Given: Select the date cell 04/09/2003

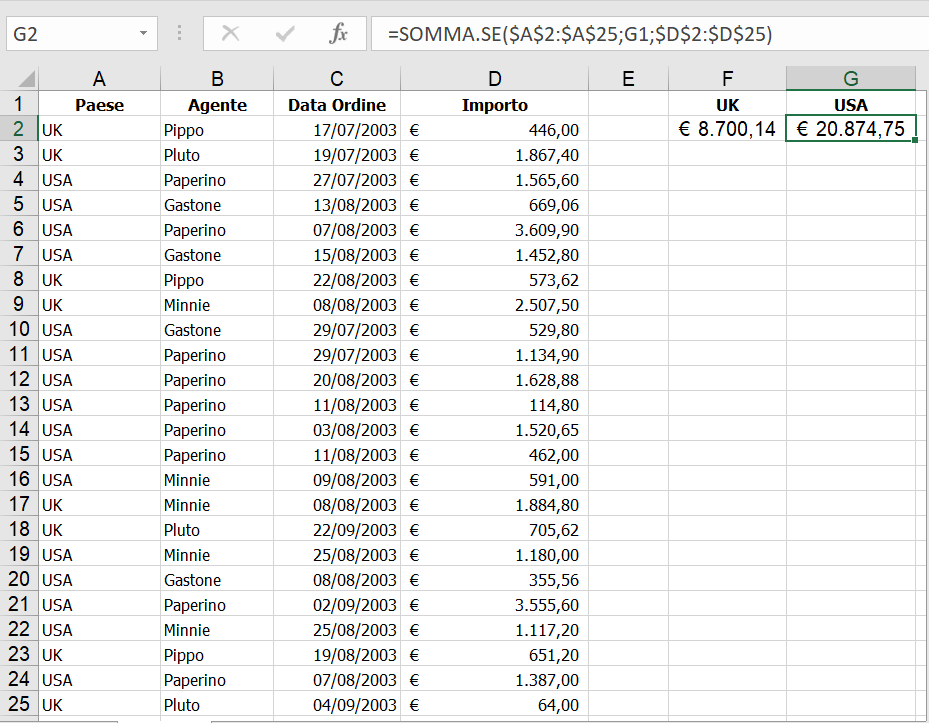Looking at the screenshot, I should click(x=337, y=704).
